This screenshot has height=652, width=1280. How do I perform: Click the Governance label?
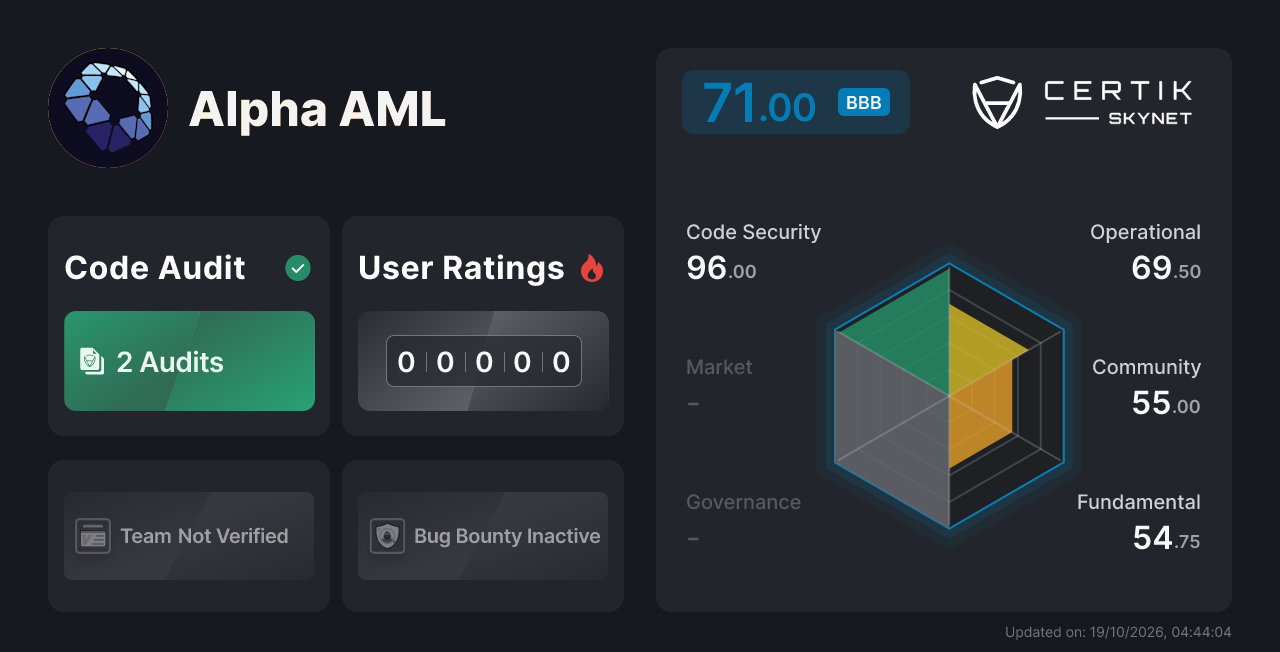tap(743, 502)
